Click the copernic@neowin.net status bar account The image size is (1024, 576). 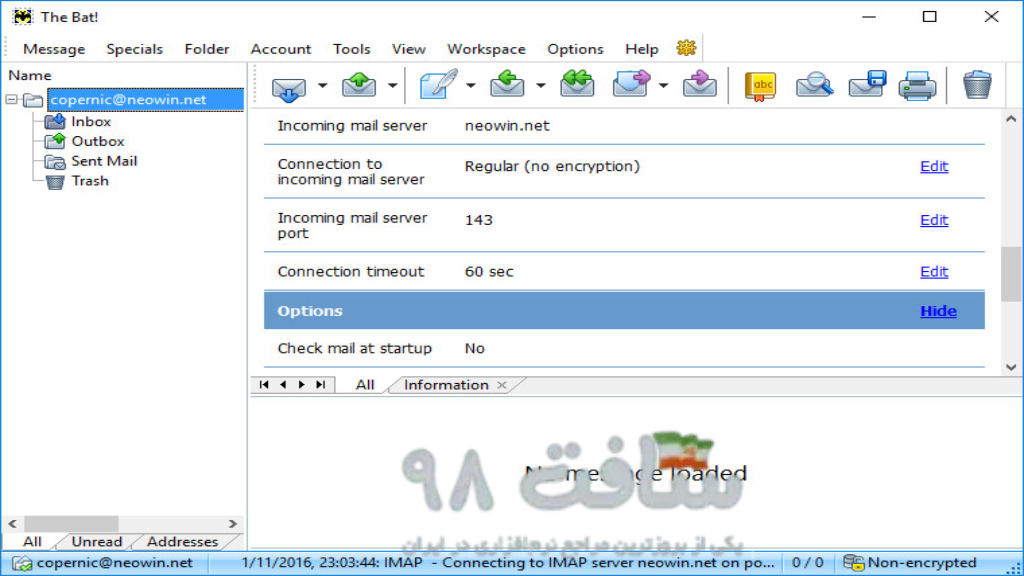point(103,563)
